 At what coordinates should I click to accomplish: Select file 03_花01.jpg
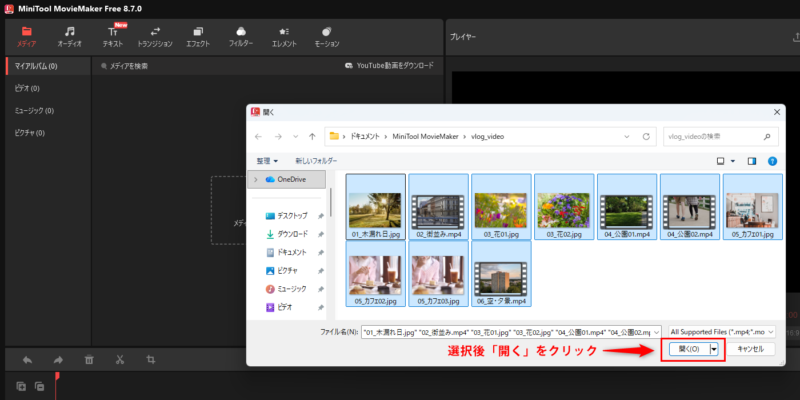click(502, 207)
